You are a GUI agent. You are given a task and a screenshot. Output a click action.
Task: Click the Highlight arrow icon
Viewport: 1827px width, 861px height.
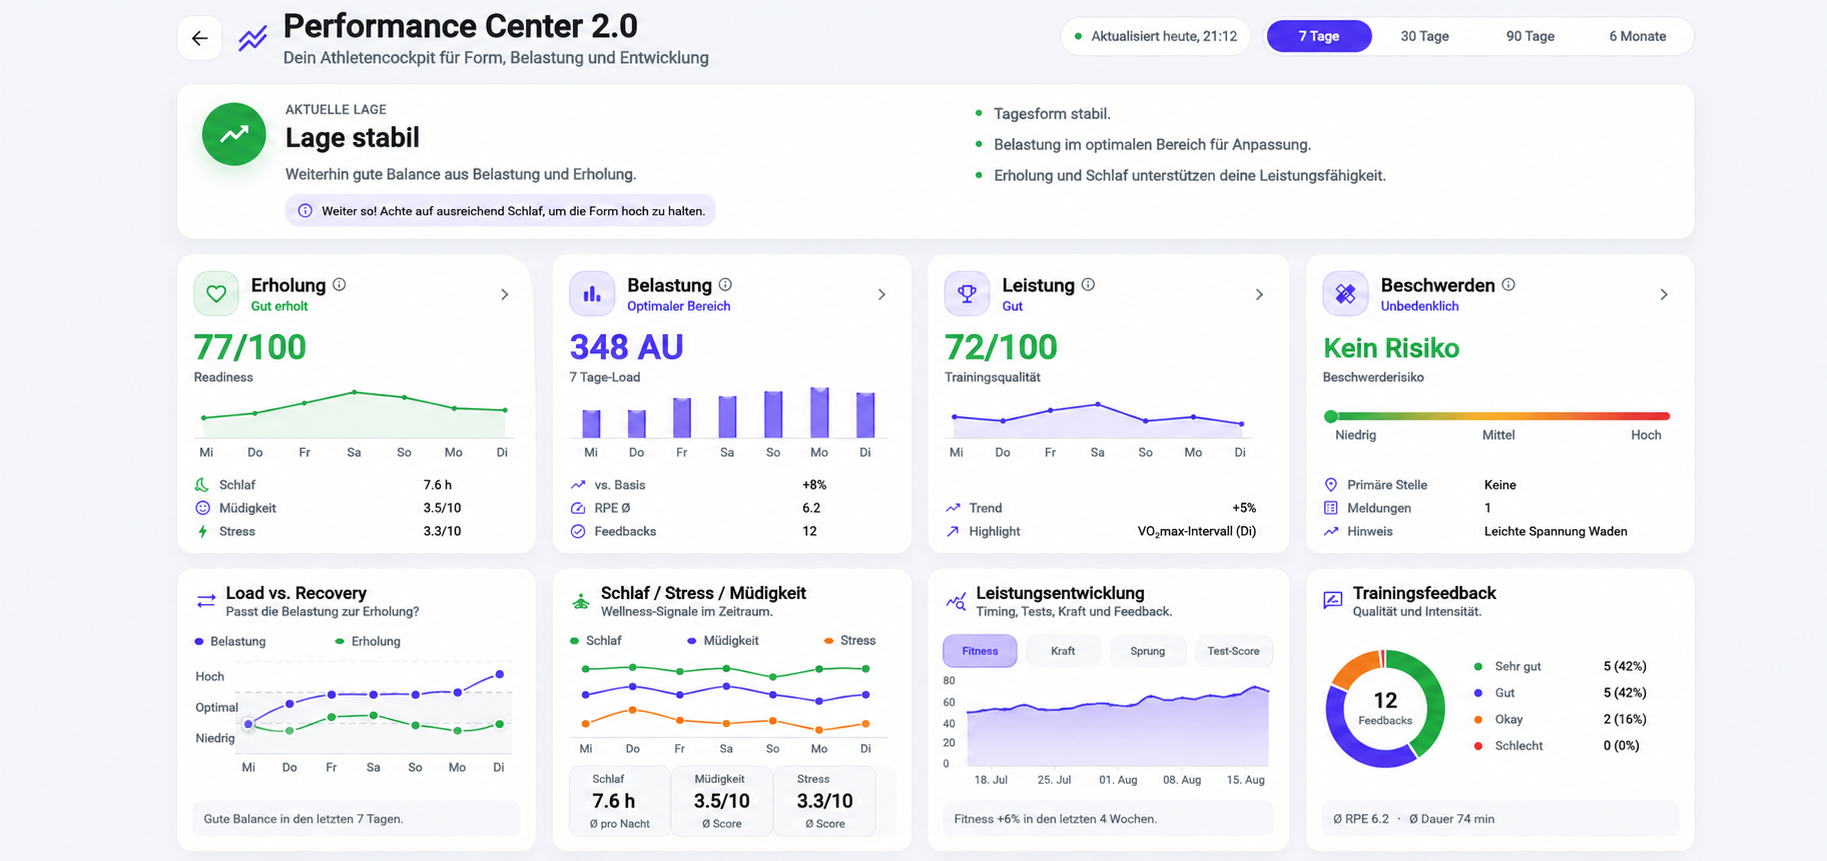point(953,532)
